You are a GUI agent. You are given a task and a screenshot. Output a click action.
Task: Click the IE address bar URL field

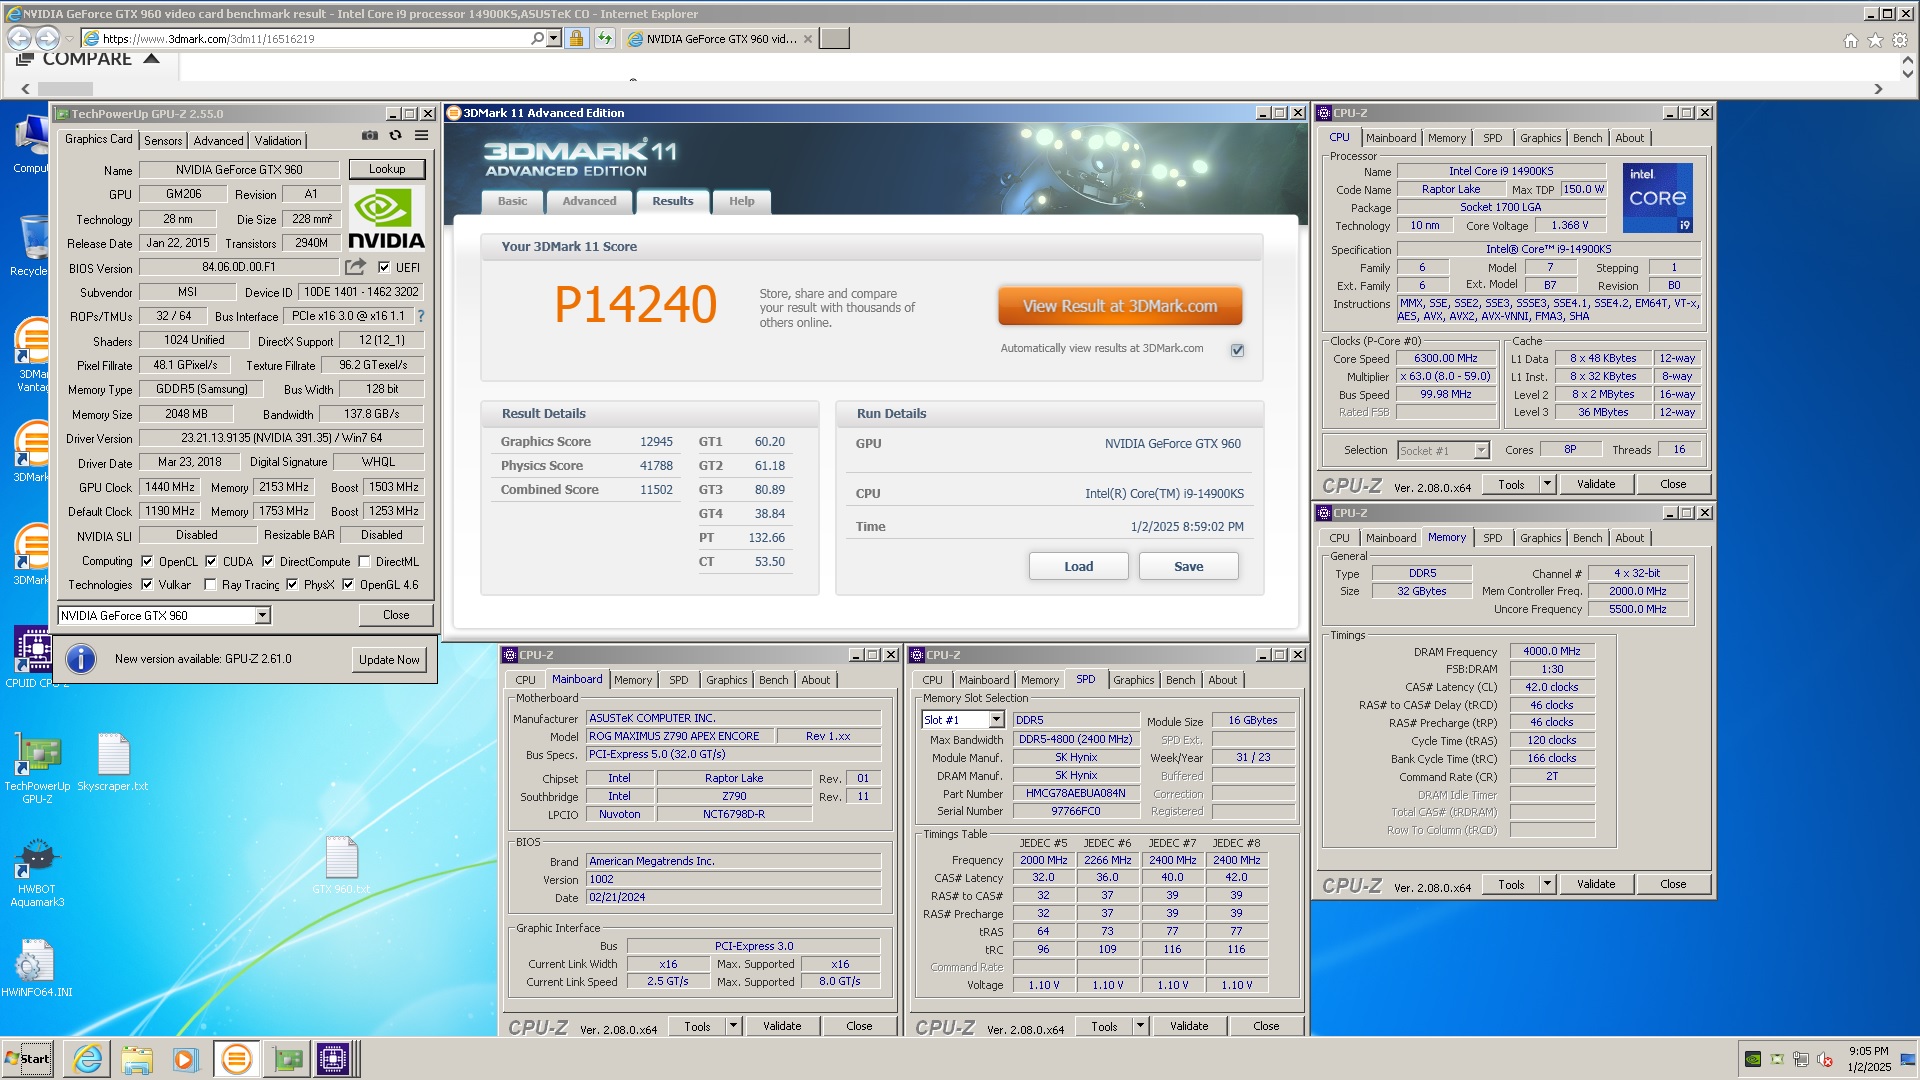[315, 38]
